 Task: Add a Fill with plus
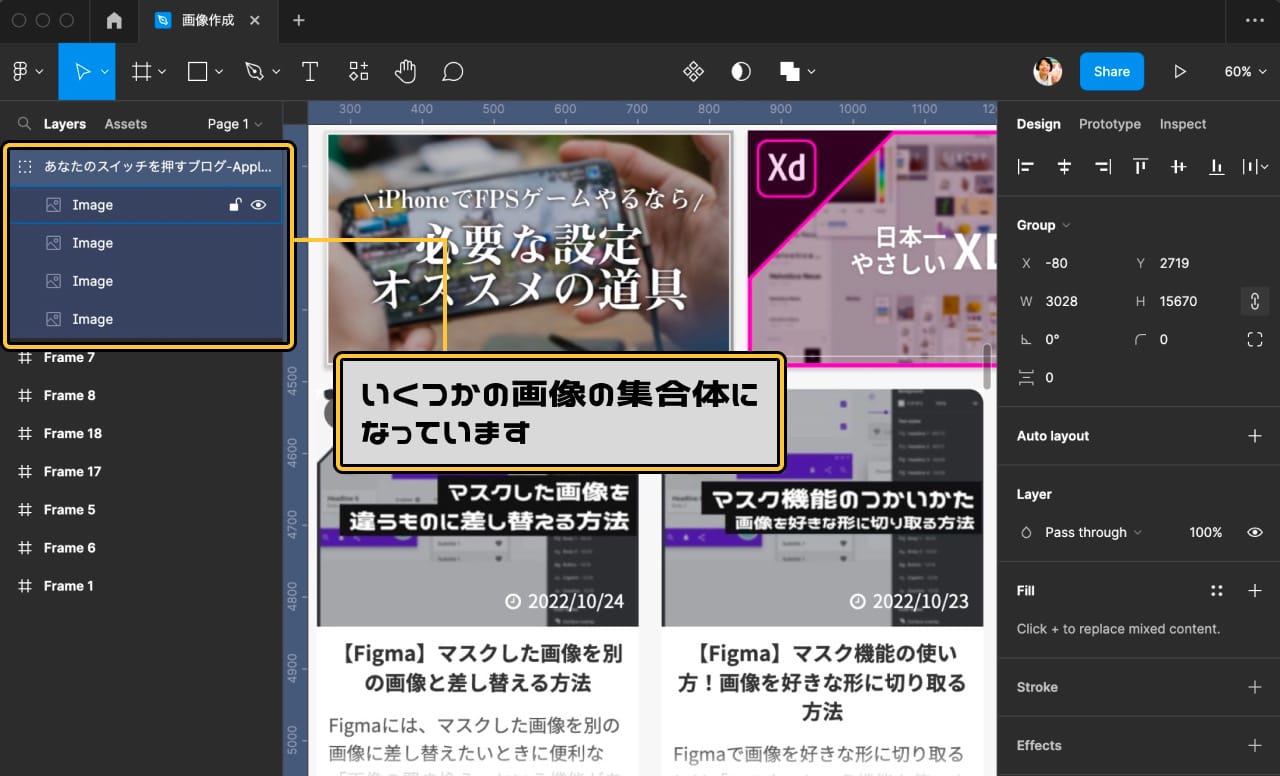point(1255,591)
